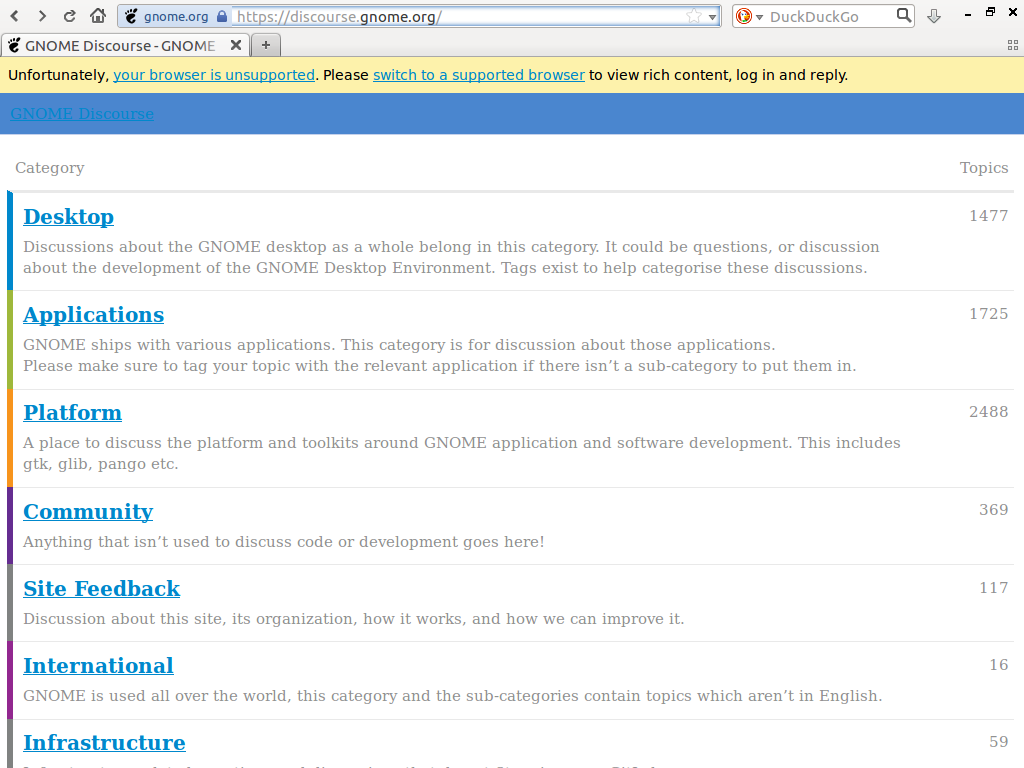The width and height of the screenshot is (1024, 768).
Task: Follow 'your browser is unsupported' link
Action: pos(214,75)
